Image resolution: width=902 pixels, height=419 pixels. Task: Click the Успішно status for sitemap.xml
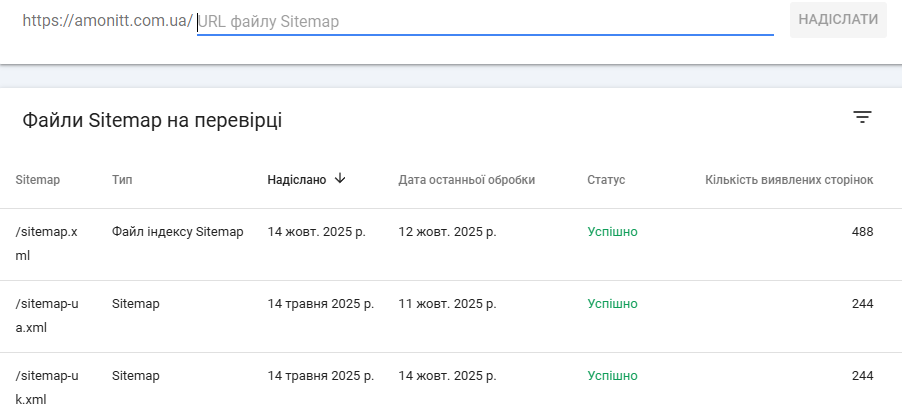tap(612, 232)
